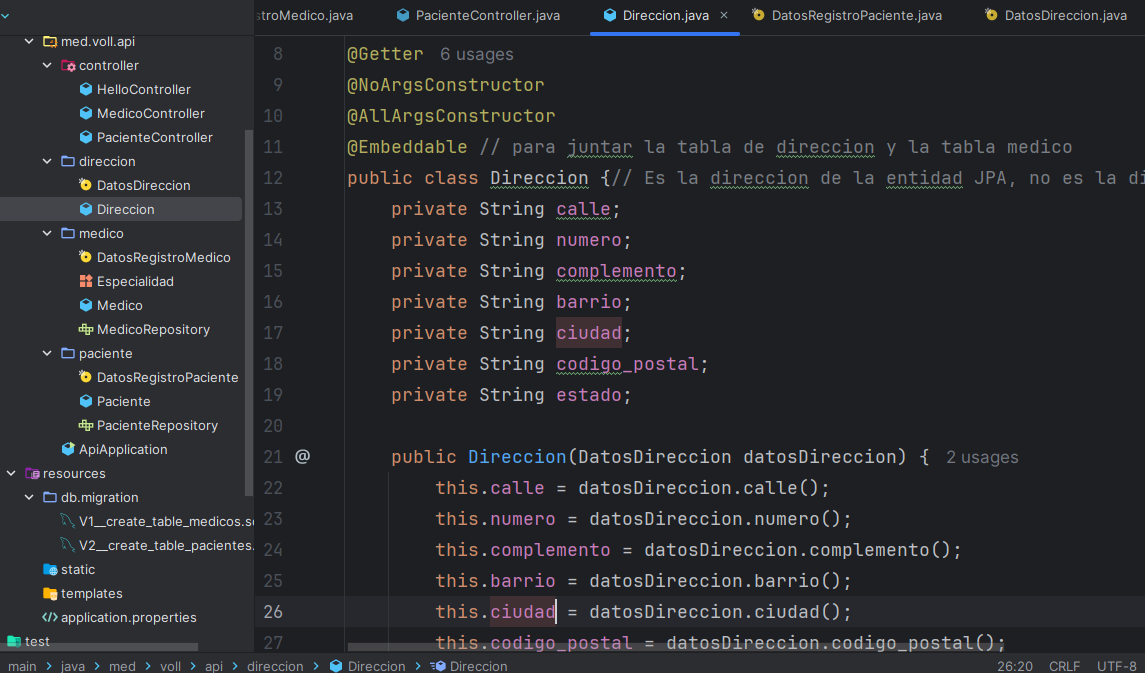The image size is (1145, 673).
Task: Click breadcrumb item med
Action: (x=122, y=666)
